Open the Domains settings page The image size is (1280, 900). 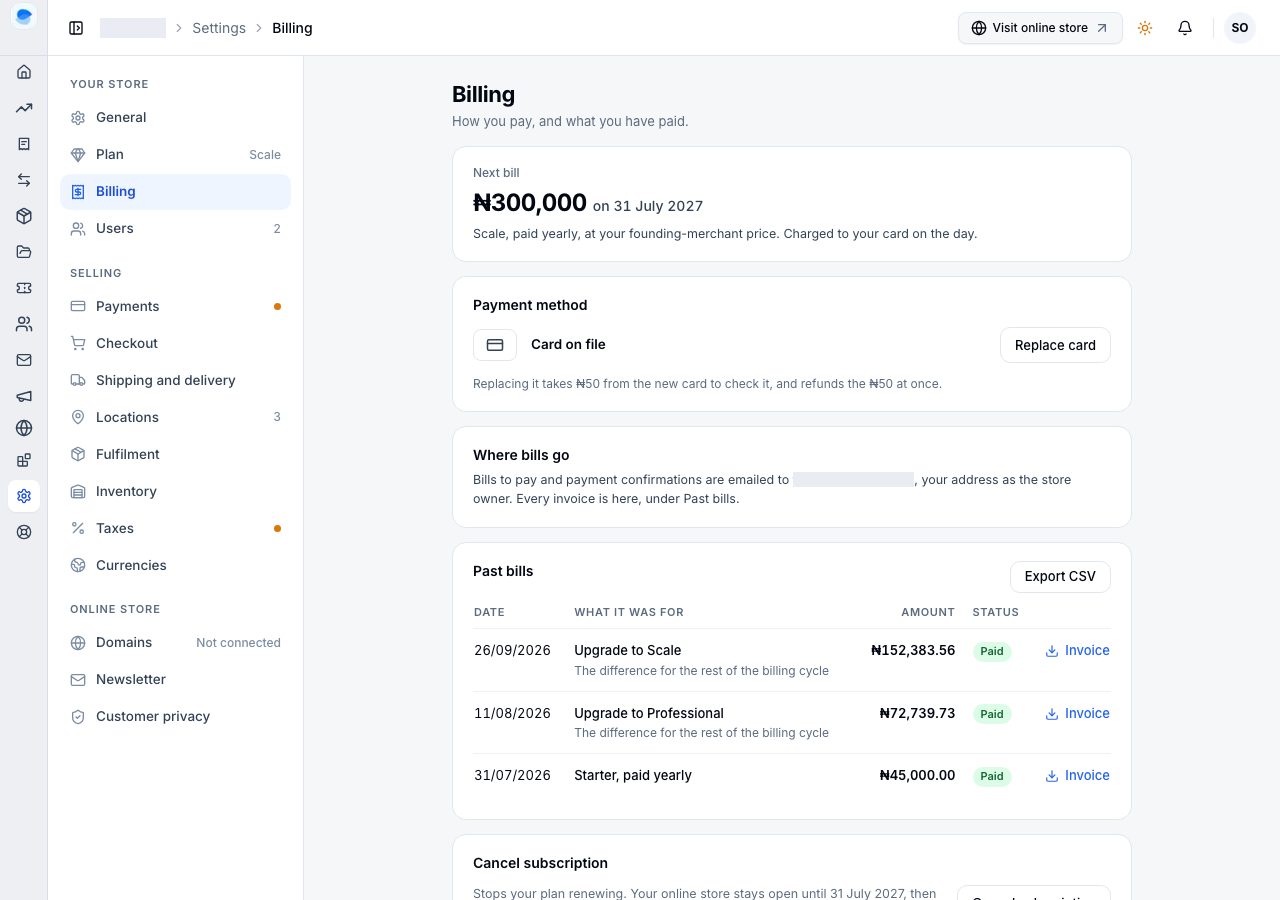pos(175,643)
